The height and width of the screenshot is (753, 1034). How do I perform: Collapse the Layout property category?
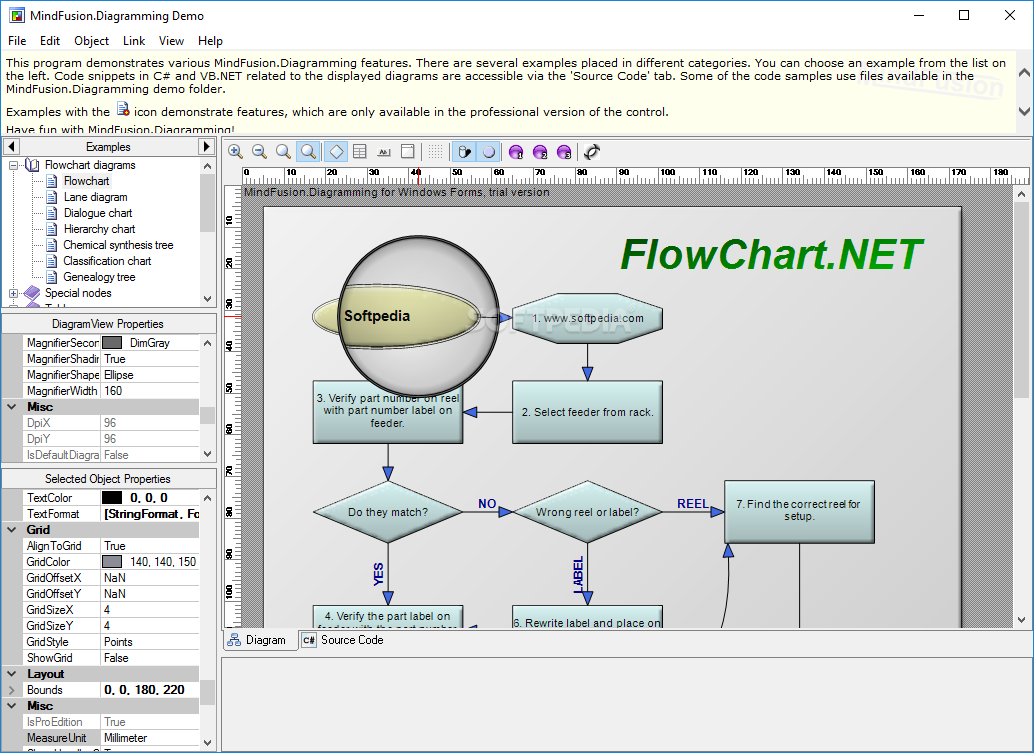pyautogui.click(x=12, y=674)
